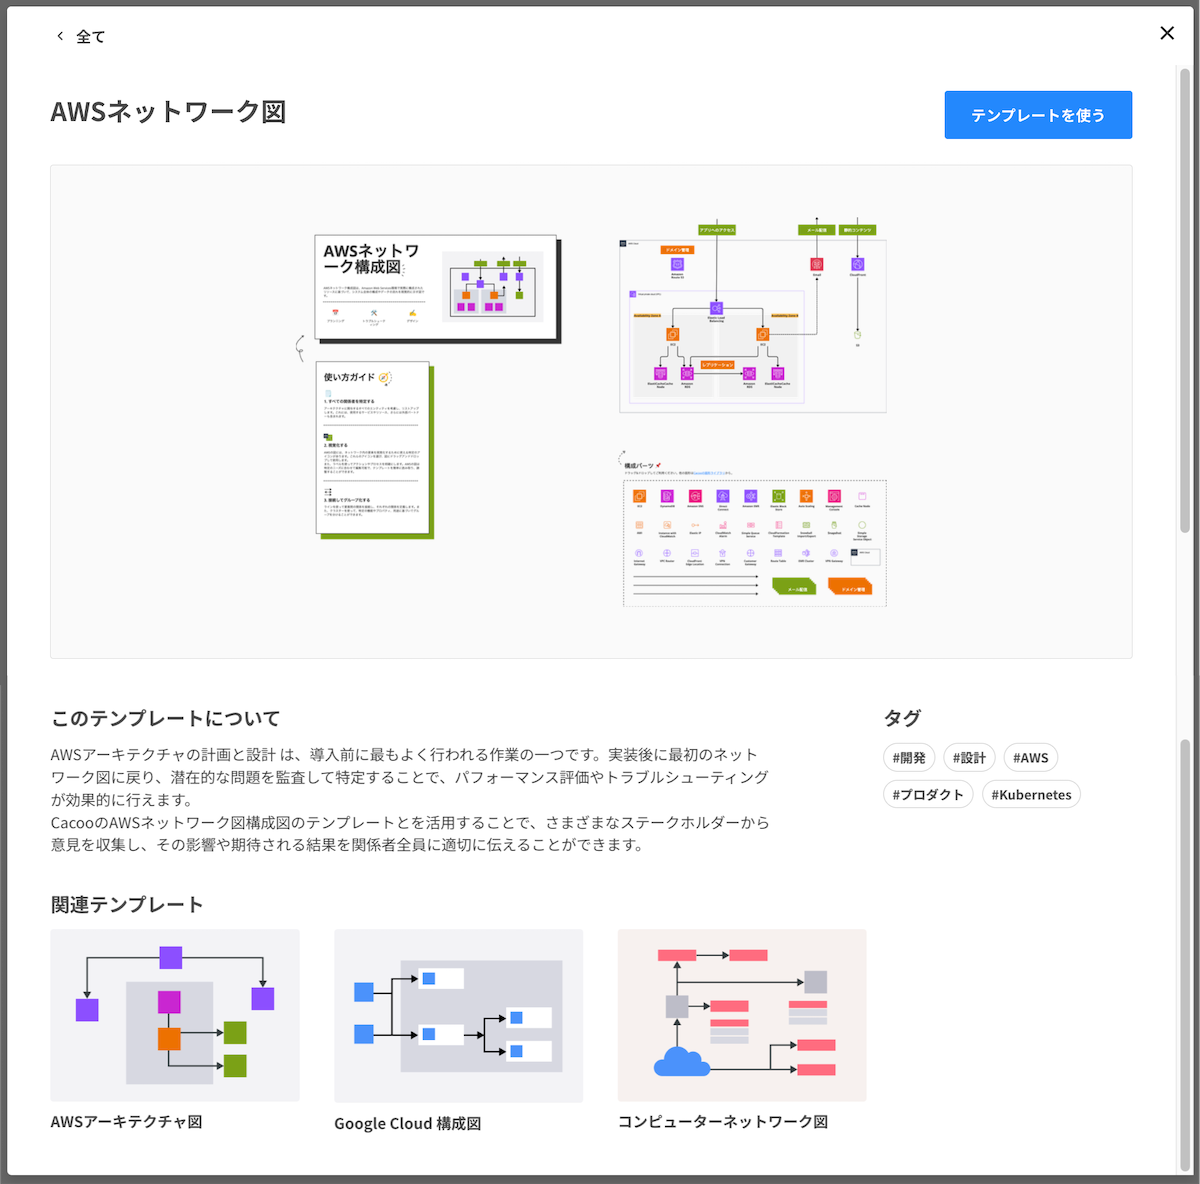Click the AWSアーキテクチャ図 title text
The image size is (1200, 1184).
(x=127, y=1122)
